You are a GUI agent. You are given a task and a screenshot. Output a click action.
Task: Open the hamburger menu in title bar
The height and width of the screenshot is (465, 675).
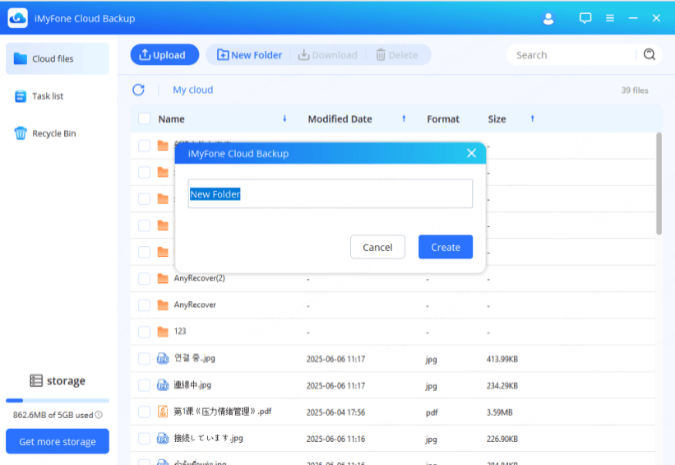(610, 18)
